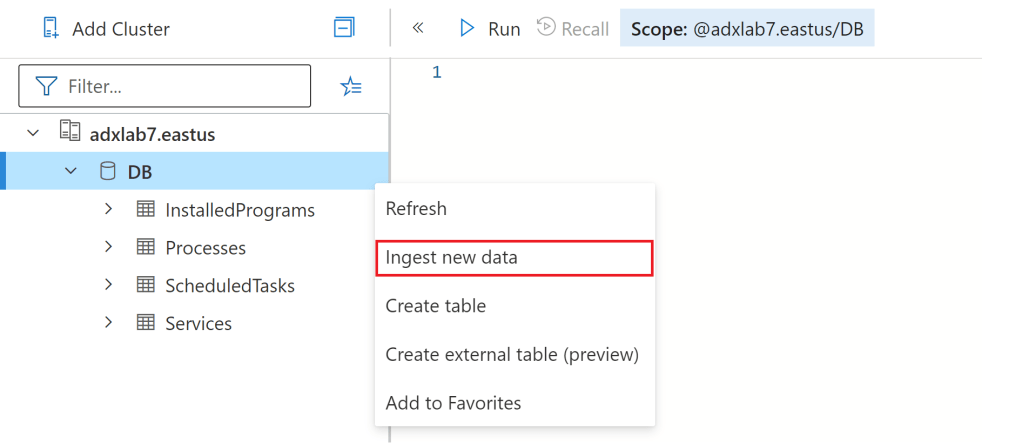Click the InstalledPrograms table icon

146,210
